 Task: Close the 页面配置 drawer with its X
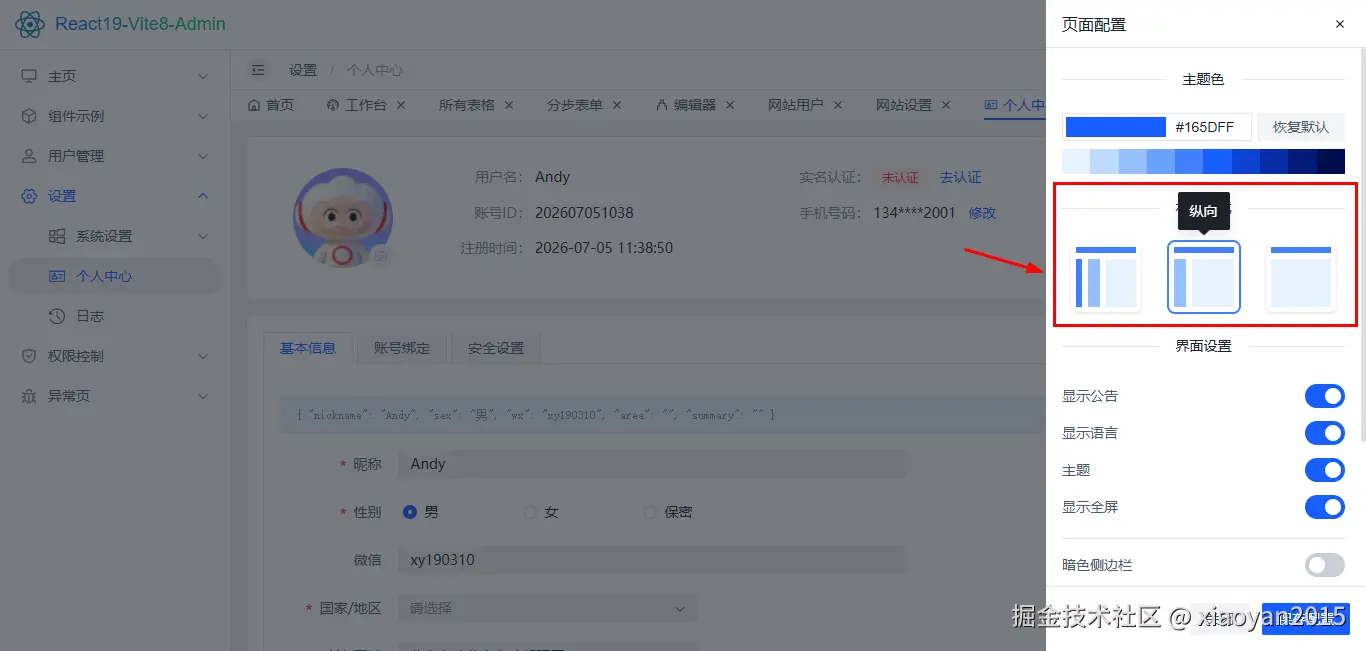[x=1340, y=24]
